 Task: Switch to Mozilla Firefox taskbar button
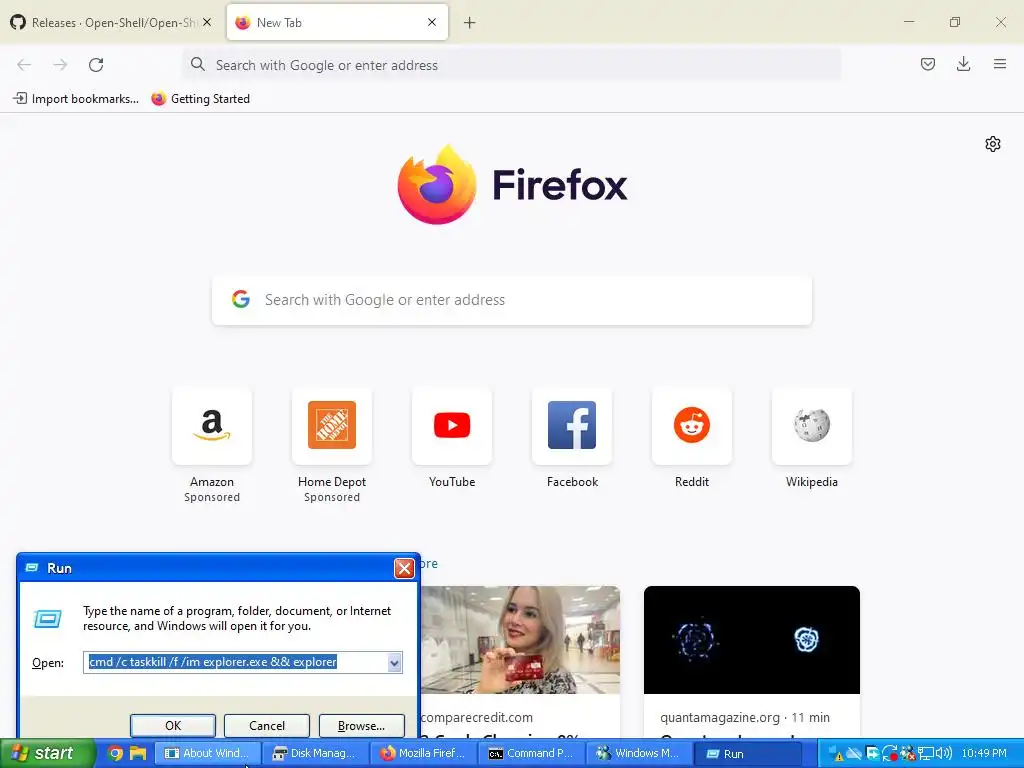(423, 753)
